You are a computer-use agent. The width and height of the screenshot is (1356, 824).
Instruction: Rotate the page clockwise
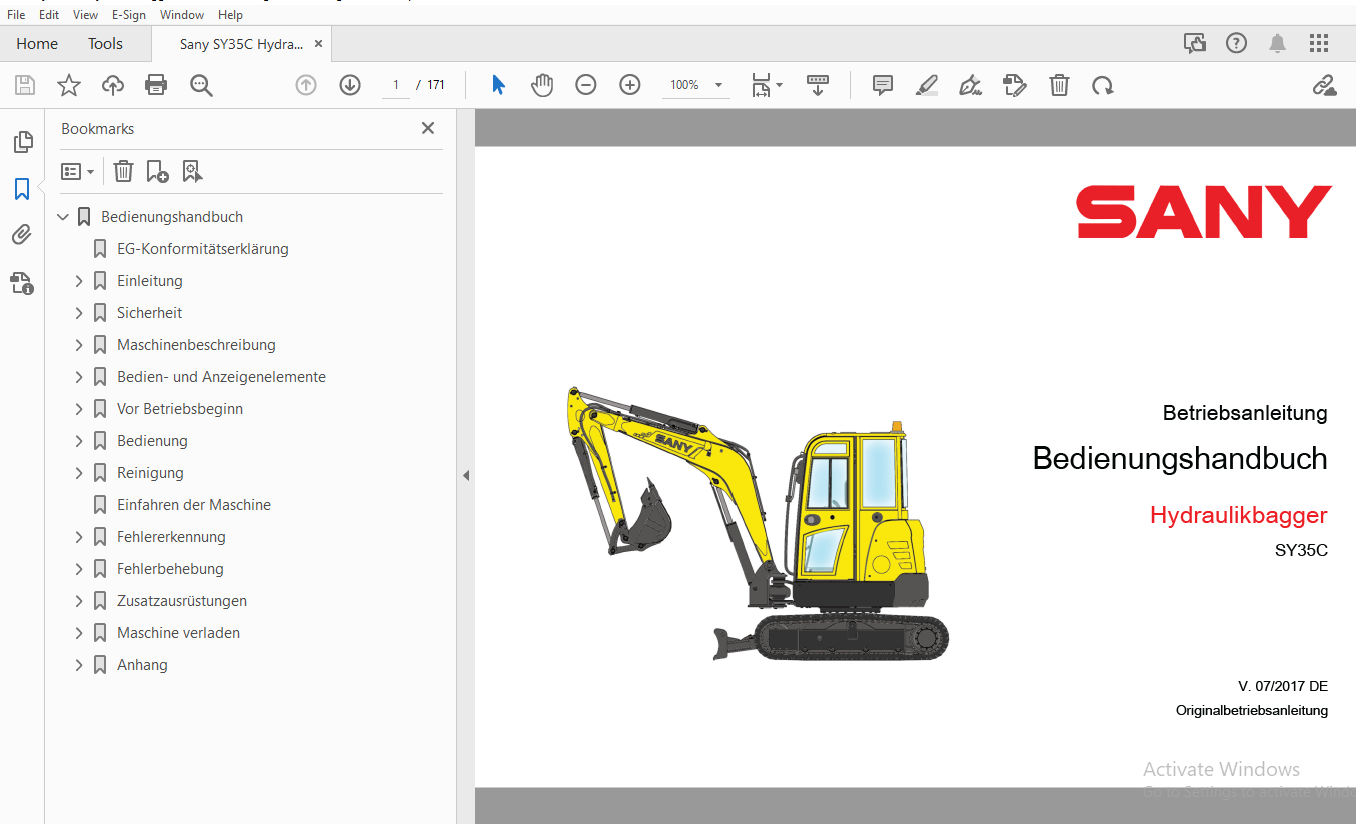point(1103,86)
